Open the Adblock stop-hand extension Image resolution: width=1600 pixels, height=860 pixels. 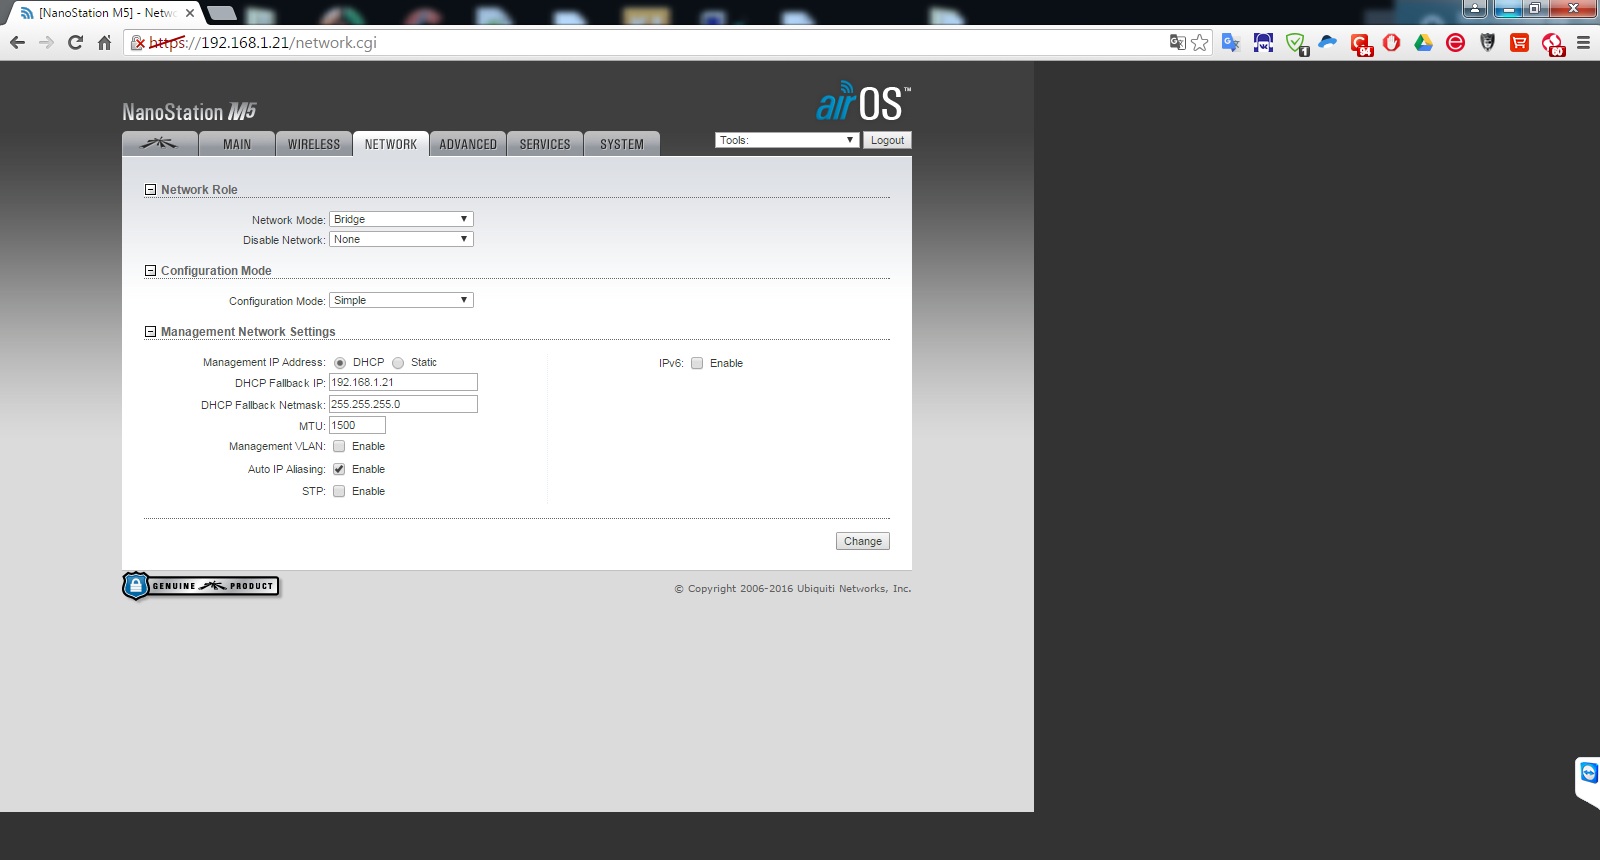pyautogui.click(x=1392, y=43)
